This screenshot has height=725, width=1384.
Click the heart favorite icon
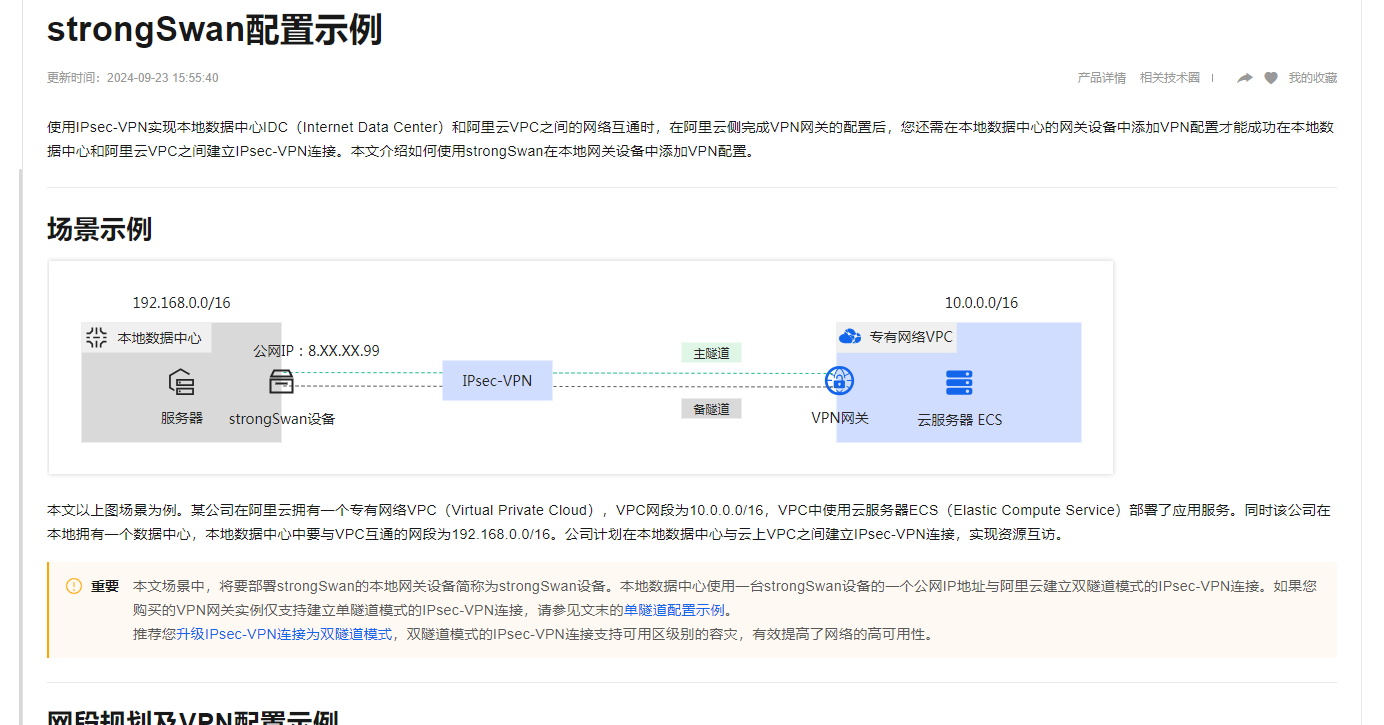point(1271,78)
